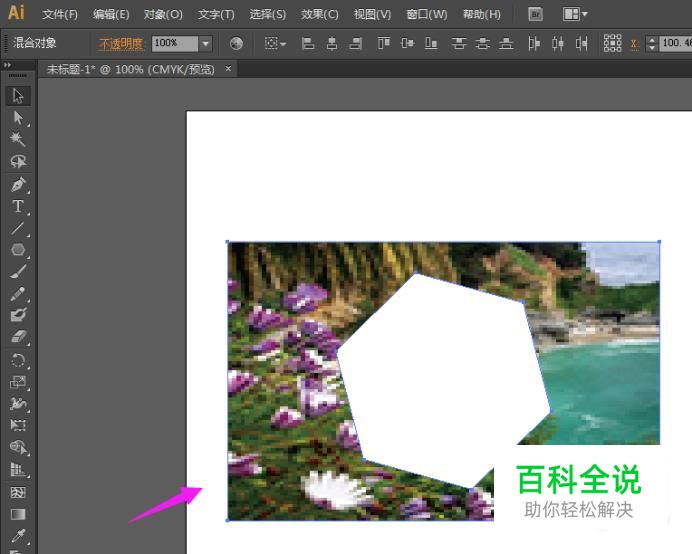Screen dimensions: 692x554
Task: Switch to the 未标题-1* document tab
Action: point(131,69)
